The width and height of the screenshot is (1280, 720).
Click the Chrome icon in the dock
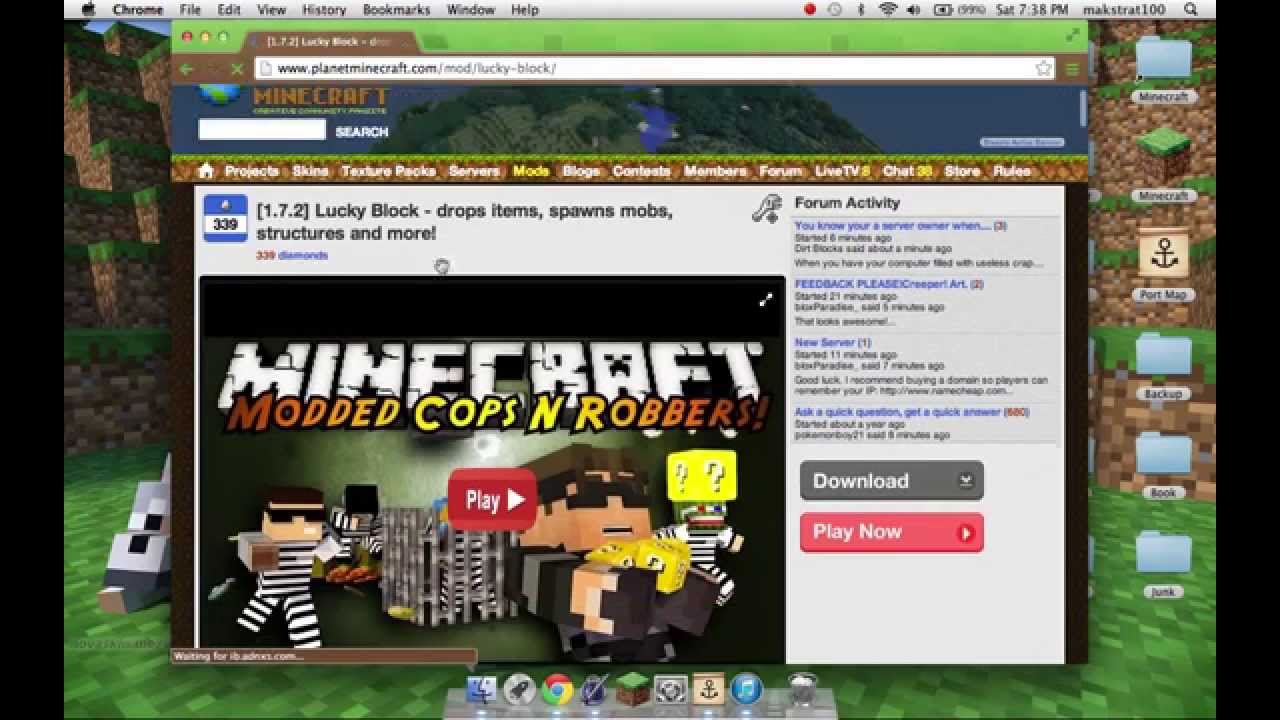click(x=558, y=689)
